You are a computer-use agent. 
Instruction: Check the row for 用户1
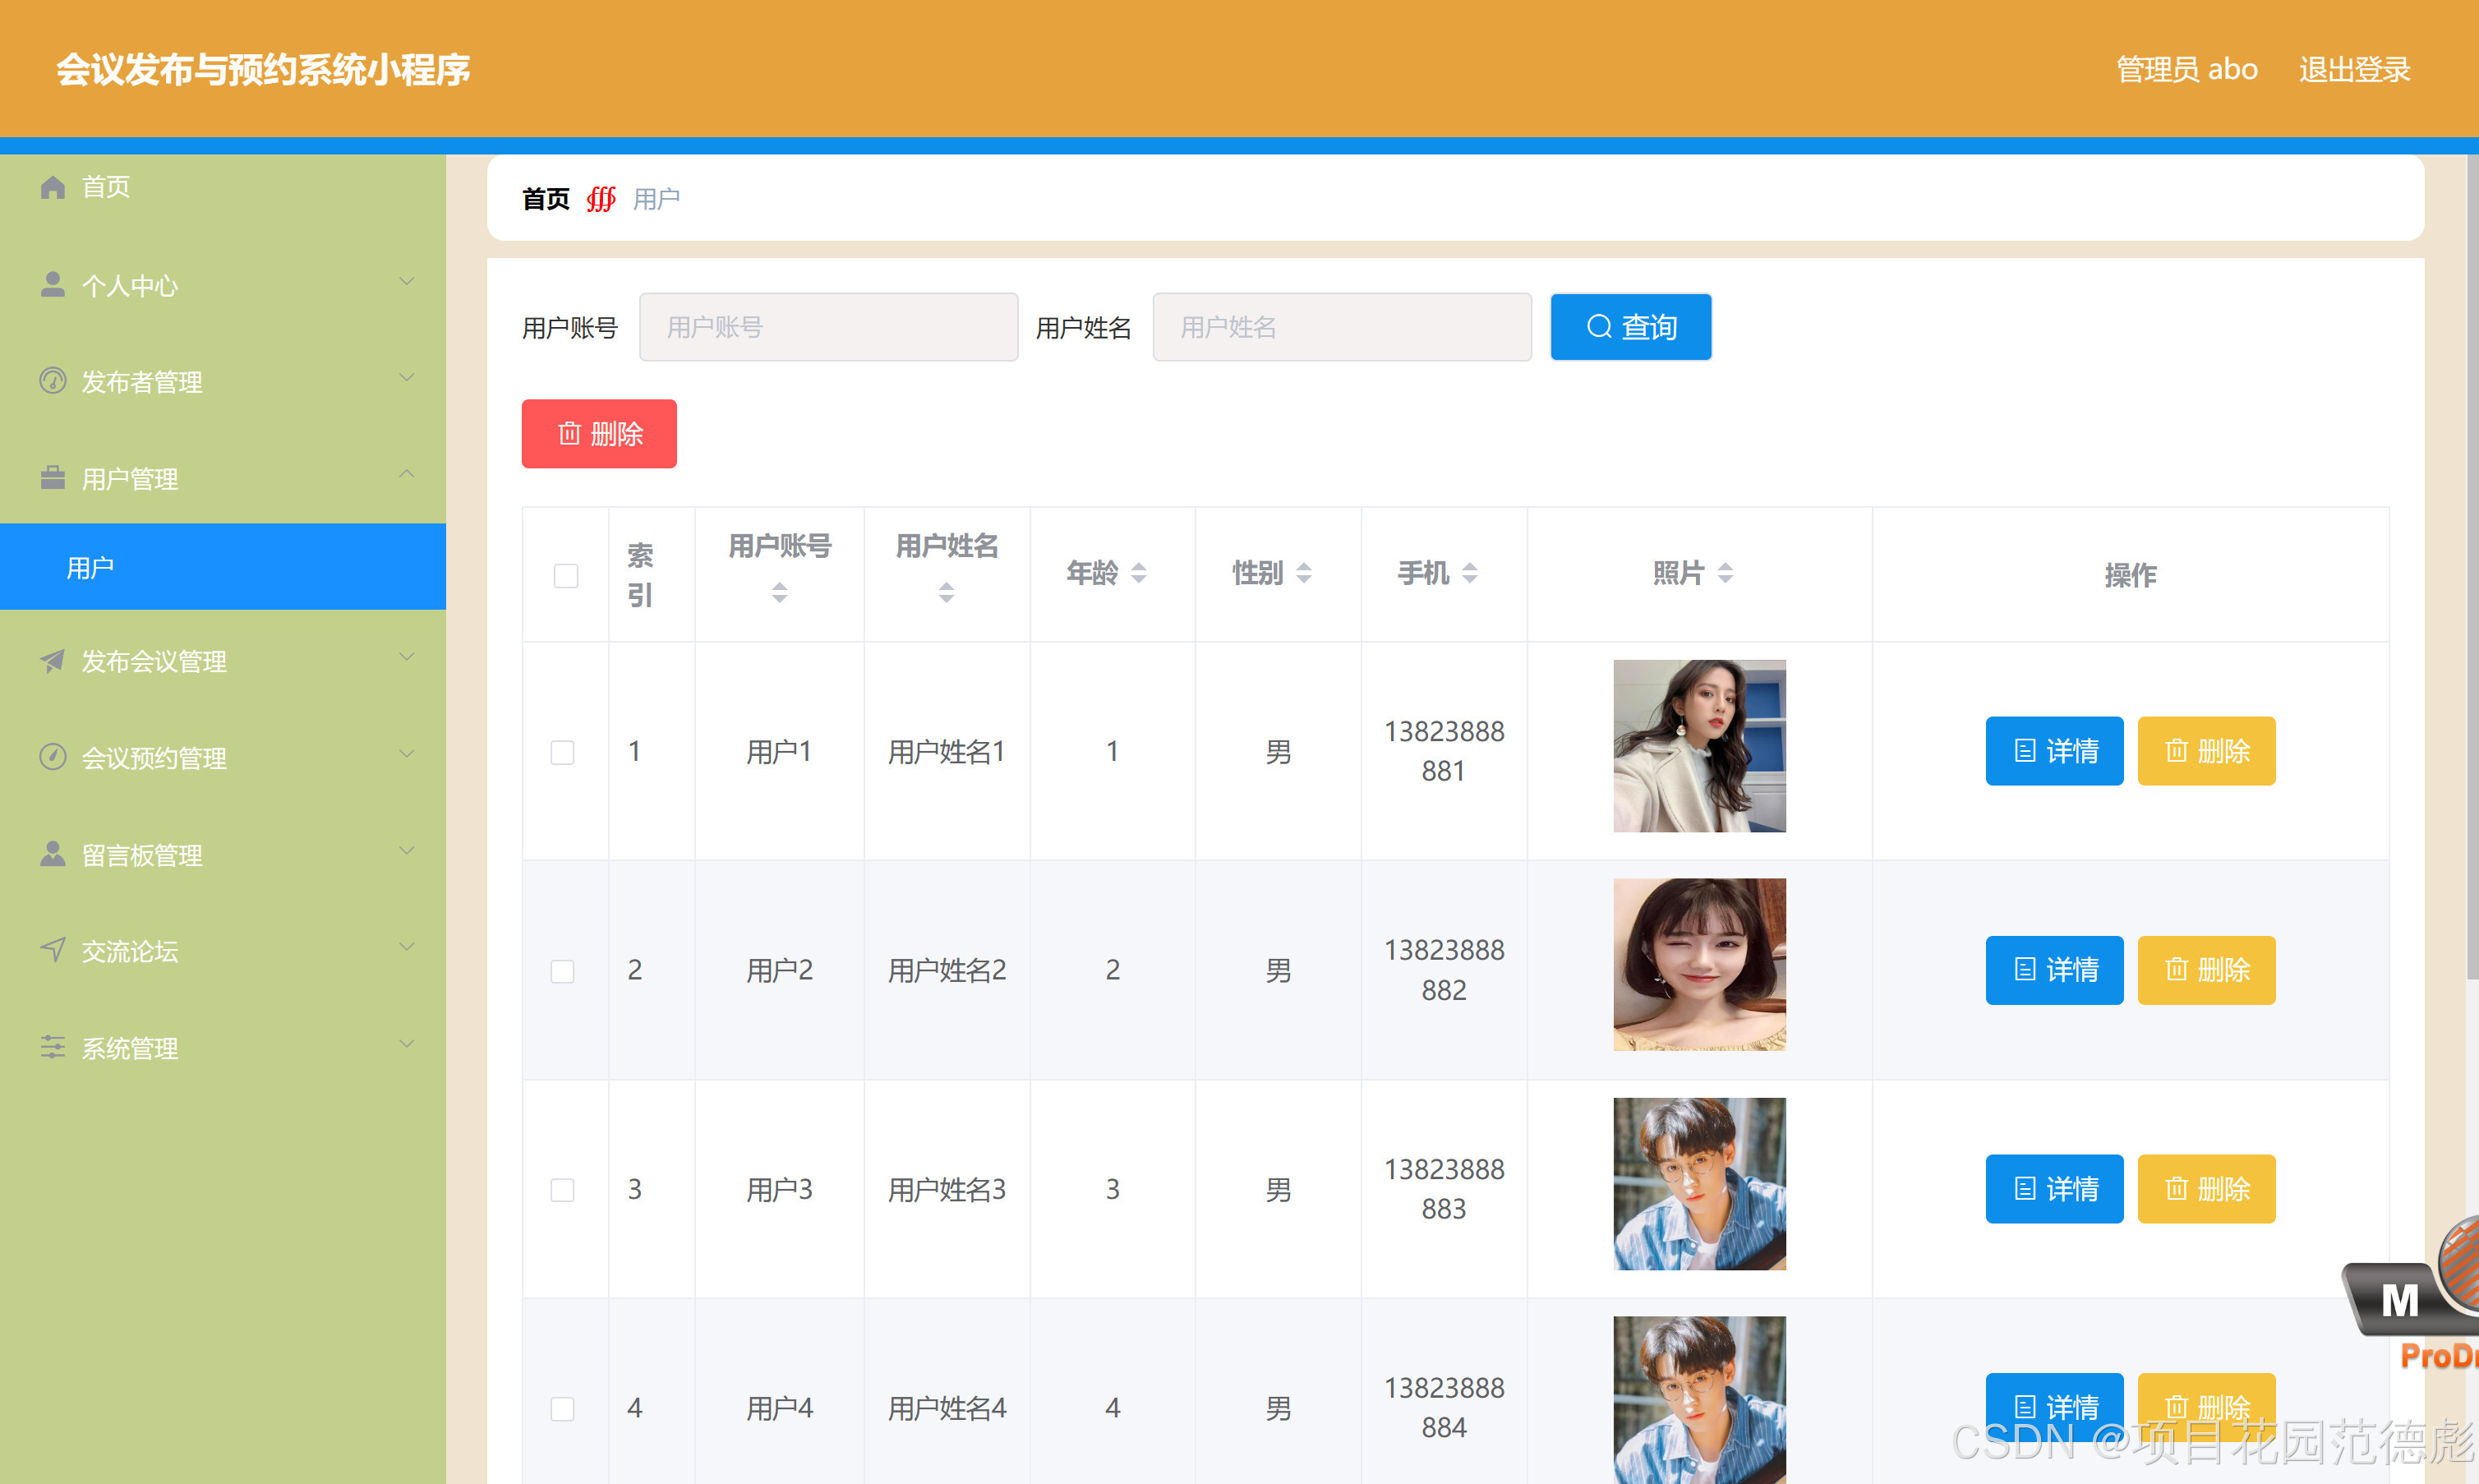click(563, 752)
